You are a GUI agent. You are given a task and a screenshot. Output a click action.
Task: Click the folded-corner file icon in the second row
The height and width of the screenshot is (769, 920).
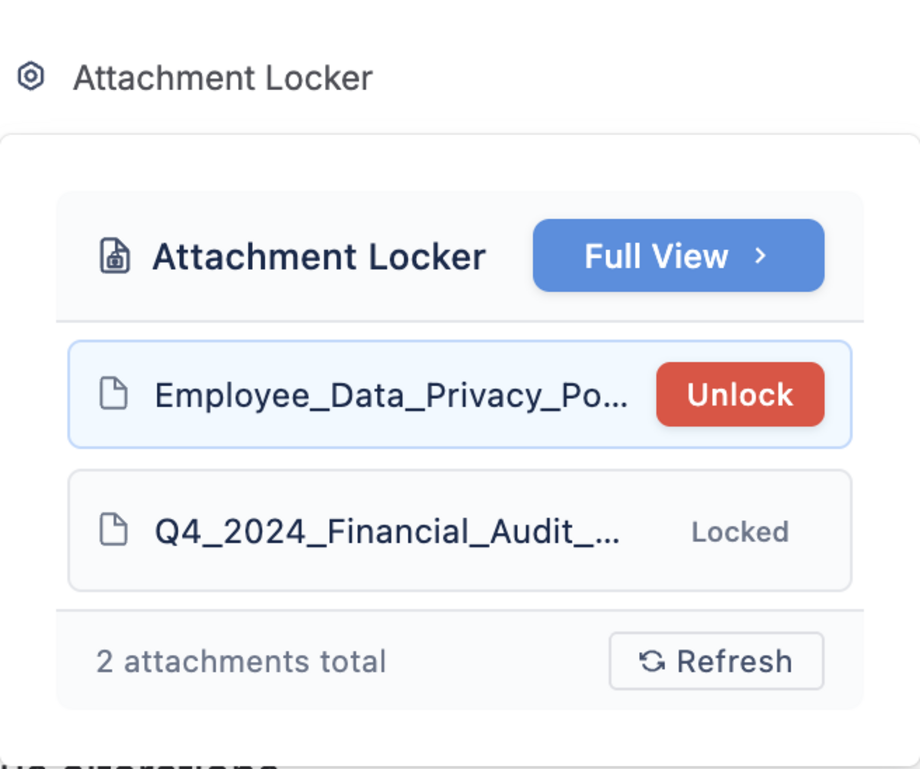[x=114, y=531]
